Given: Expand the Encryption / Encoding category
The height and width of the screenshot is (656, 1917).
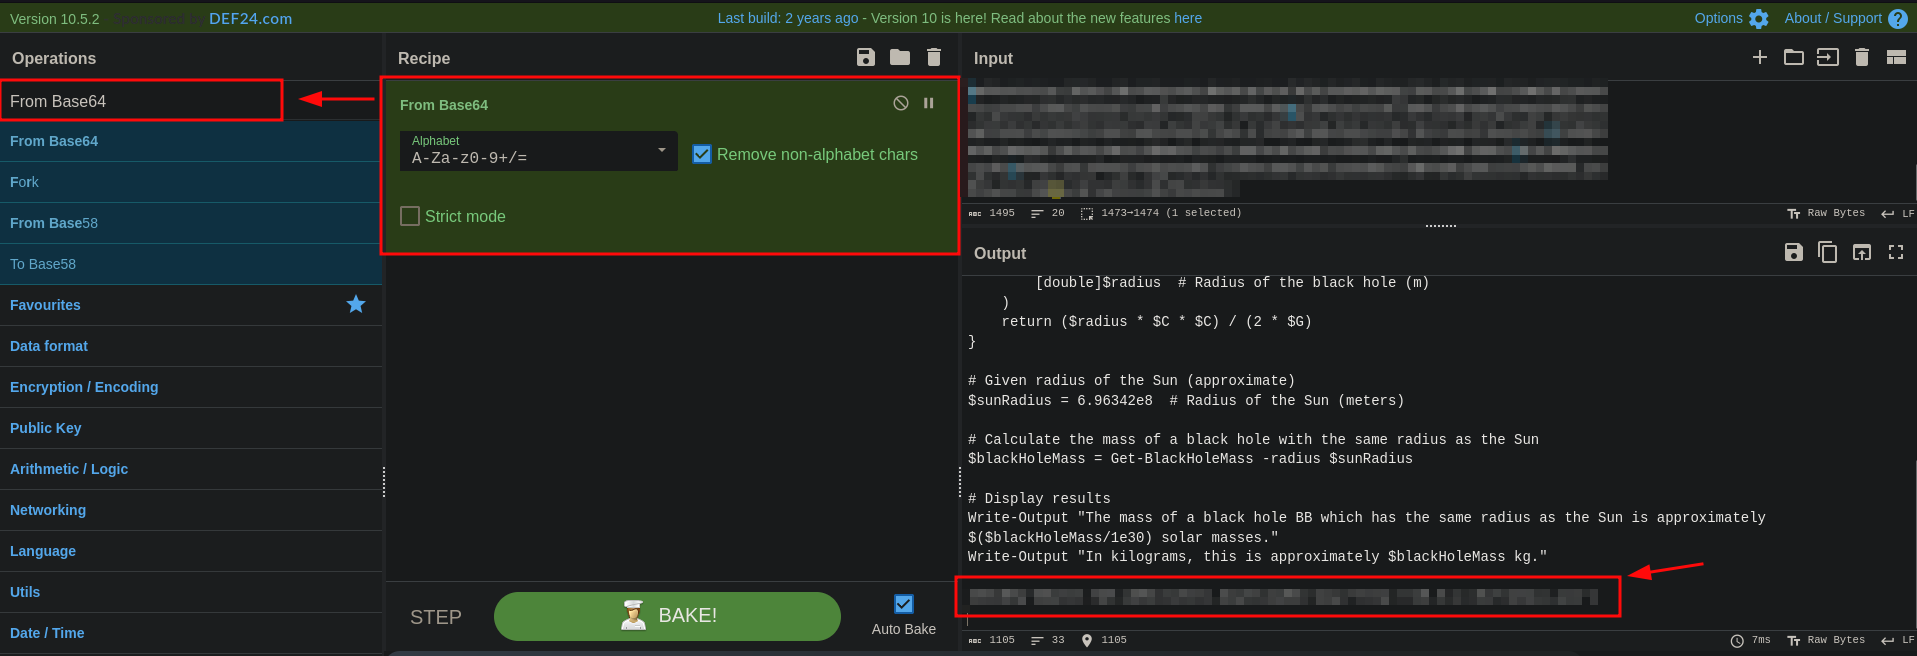Looking at the screenshot, I should point(84,387).
